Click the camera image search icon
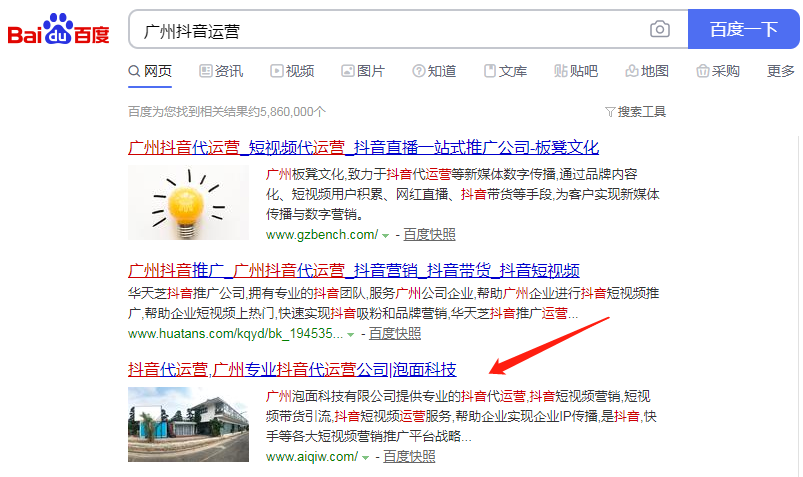The width and height of the screenshot is (803, 477). pyautogui.click(x=660, y=29)
